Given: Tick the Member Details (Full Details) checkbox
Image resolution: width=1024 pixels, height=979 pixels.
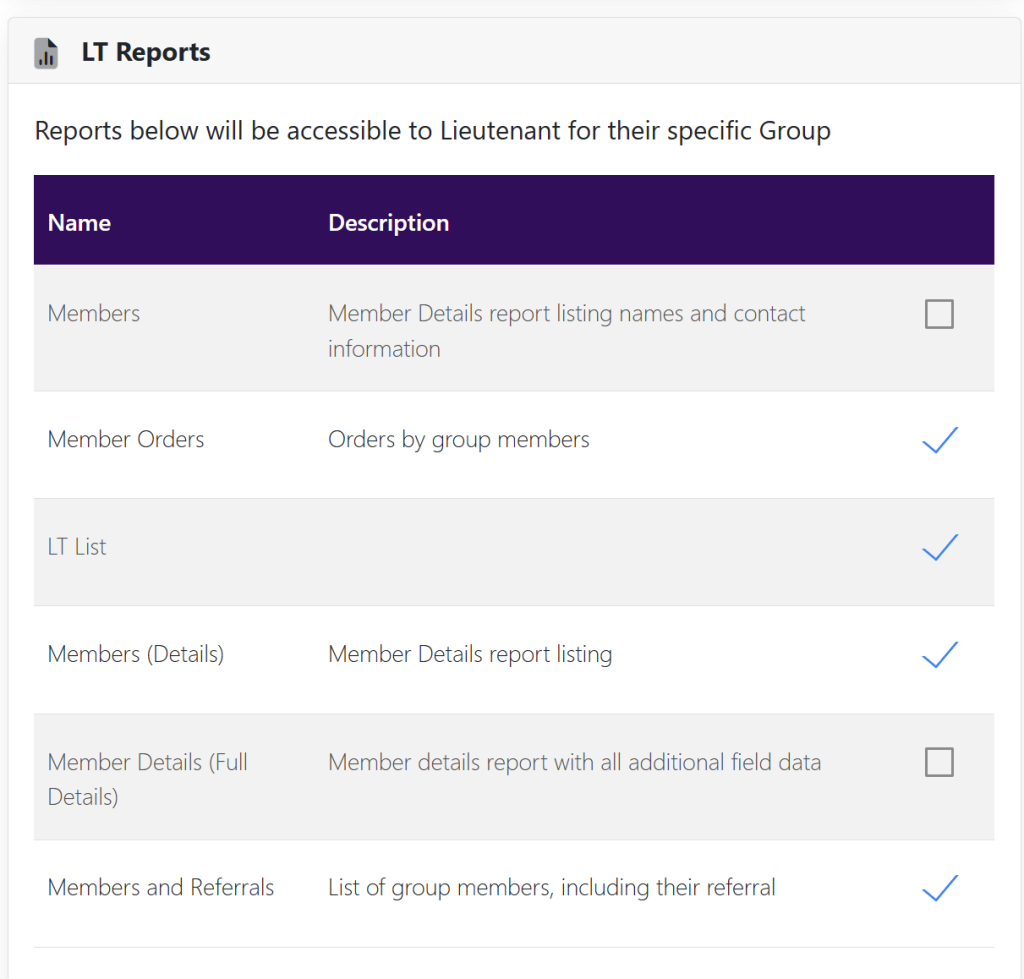Looking at the screenshot, I should (x=939, y=762).
